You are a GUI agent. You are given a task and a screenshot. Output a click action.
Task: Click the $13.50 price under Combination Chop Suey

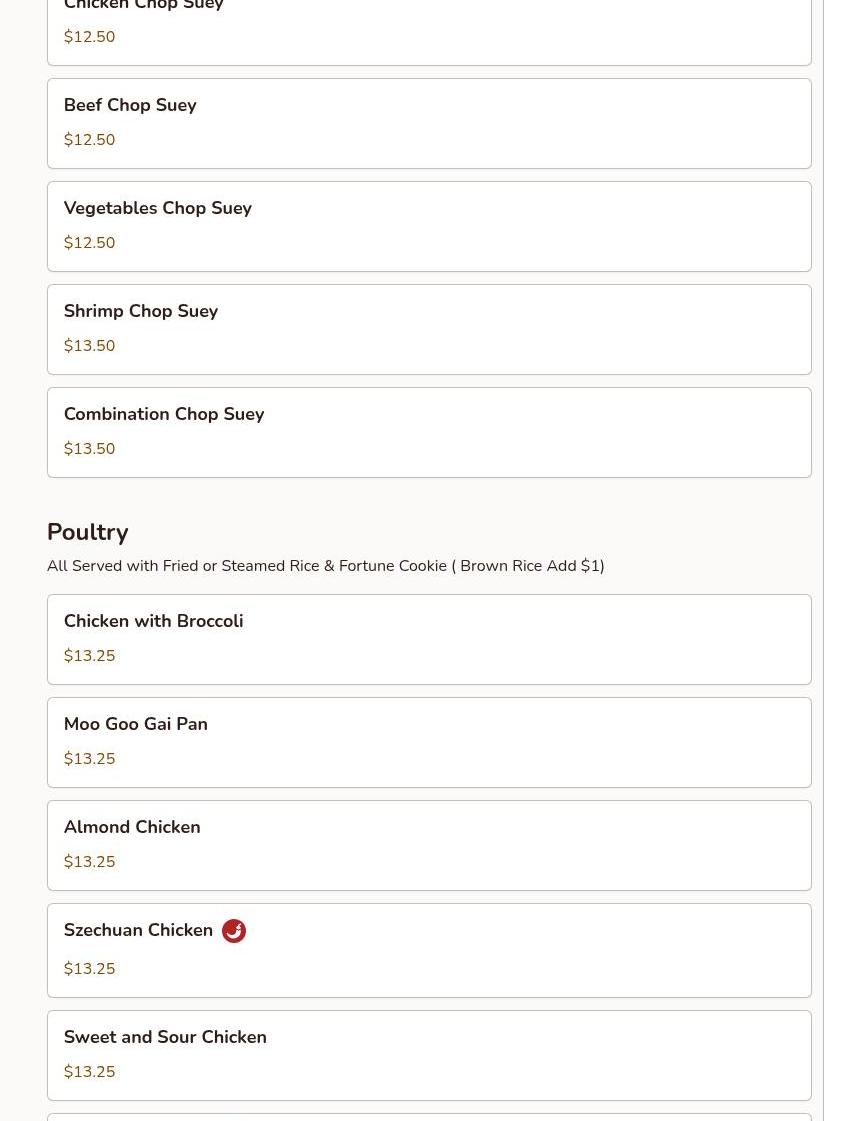coord(89,448)
